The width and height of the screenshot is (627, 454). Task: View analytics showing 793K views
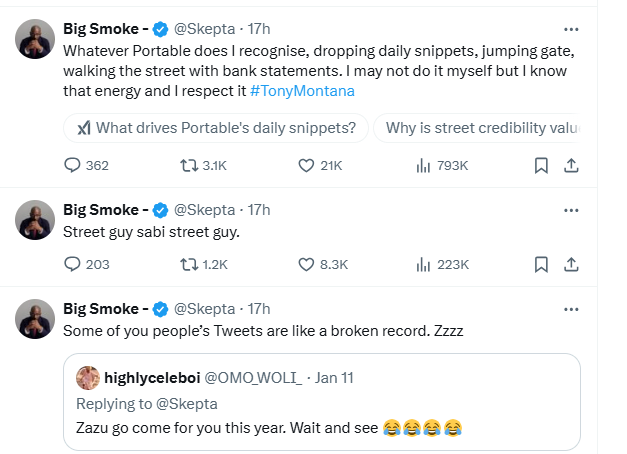(x=423, y=165)
